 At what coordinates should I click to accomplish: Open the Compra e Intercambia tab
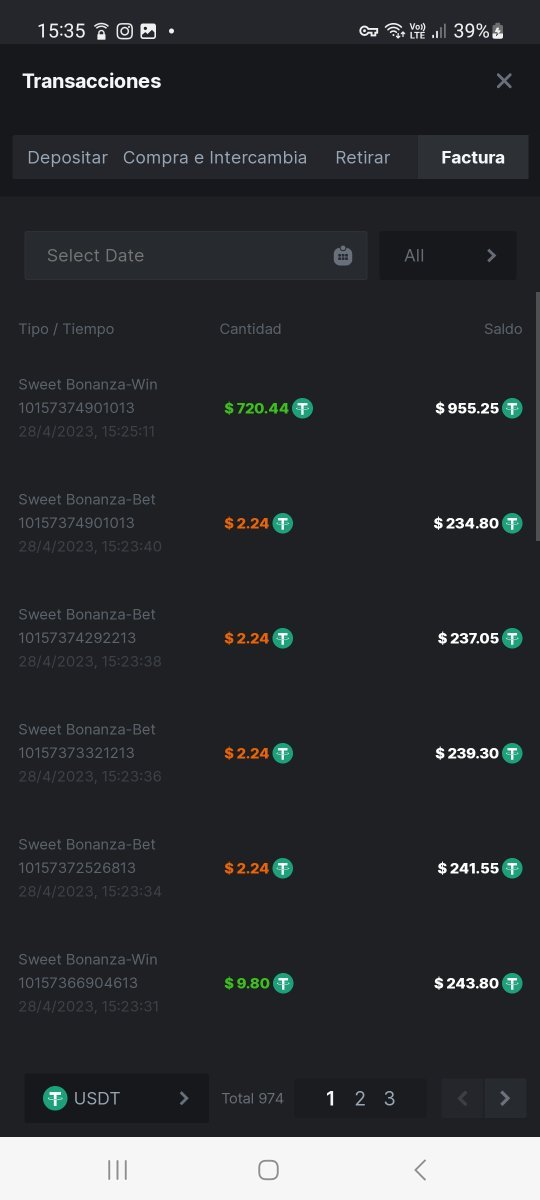(215, 157)
